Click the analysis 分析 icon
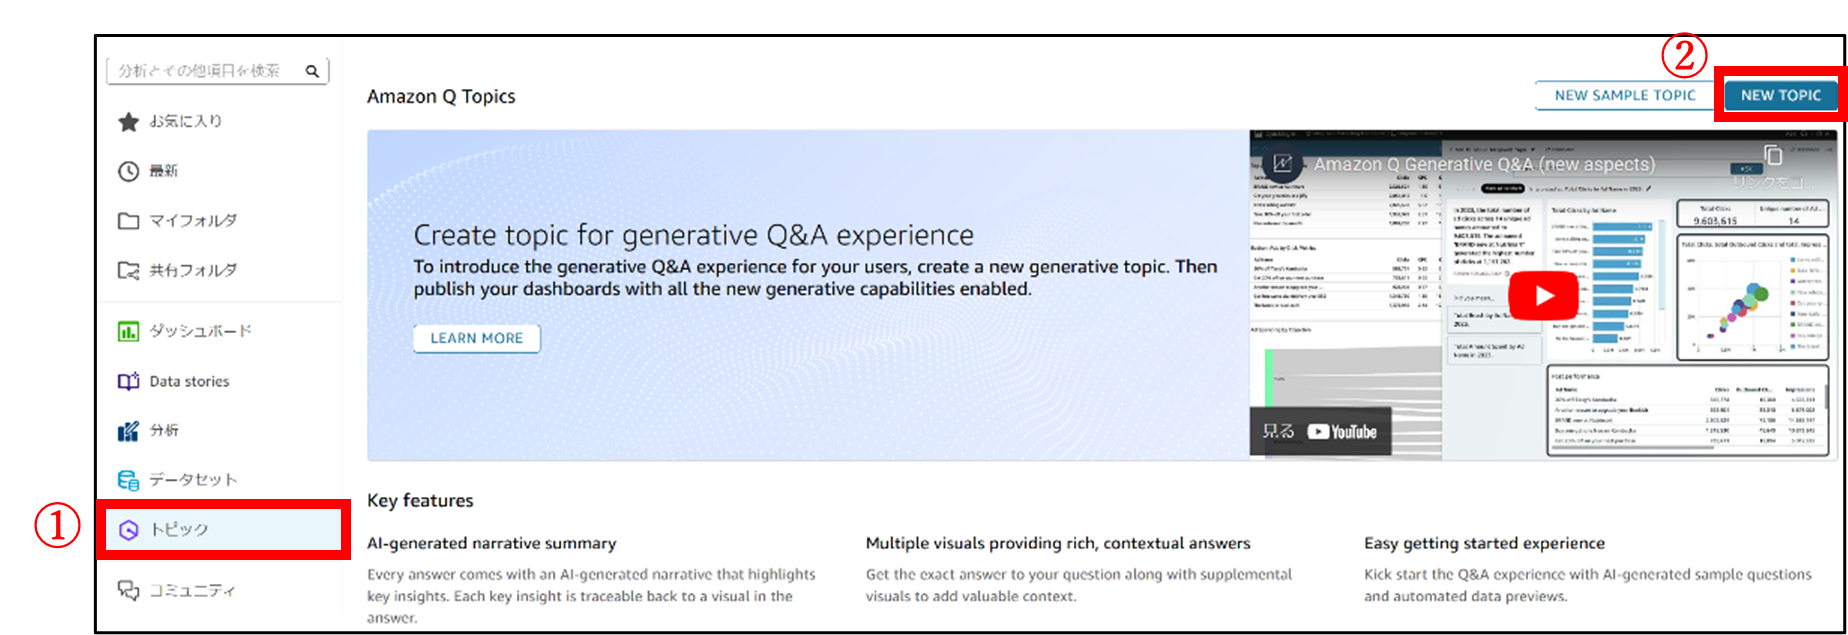1848x635 pixels. pyautogui.click(x=128, y=431)
